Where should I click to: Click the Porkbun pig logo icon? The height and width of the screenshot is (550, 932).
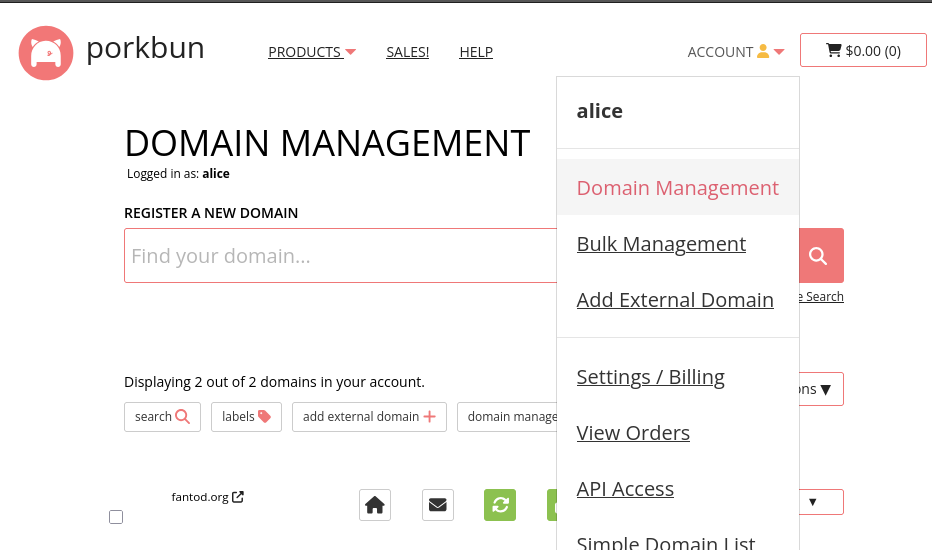46,53
